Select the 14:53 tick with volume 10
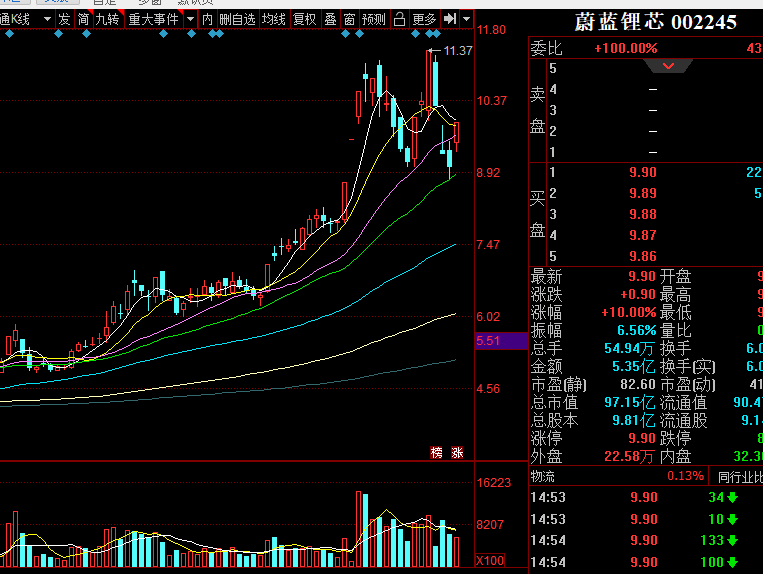 click(645, 519)
